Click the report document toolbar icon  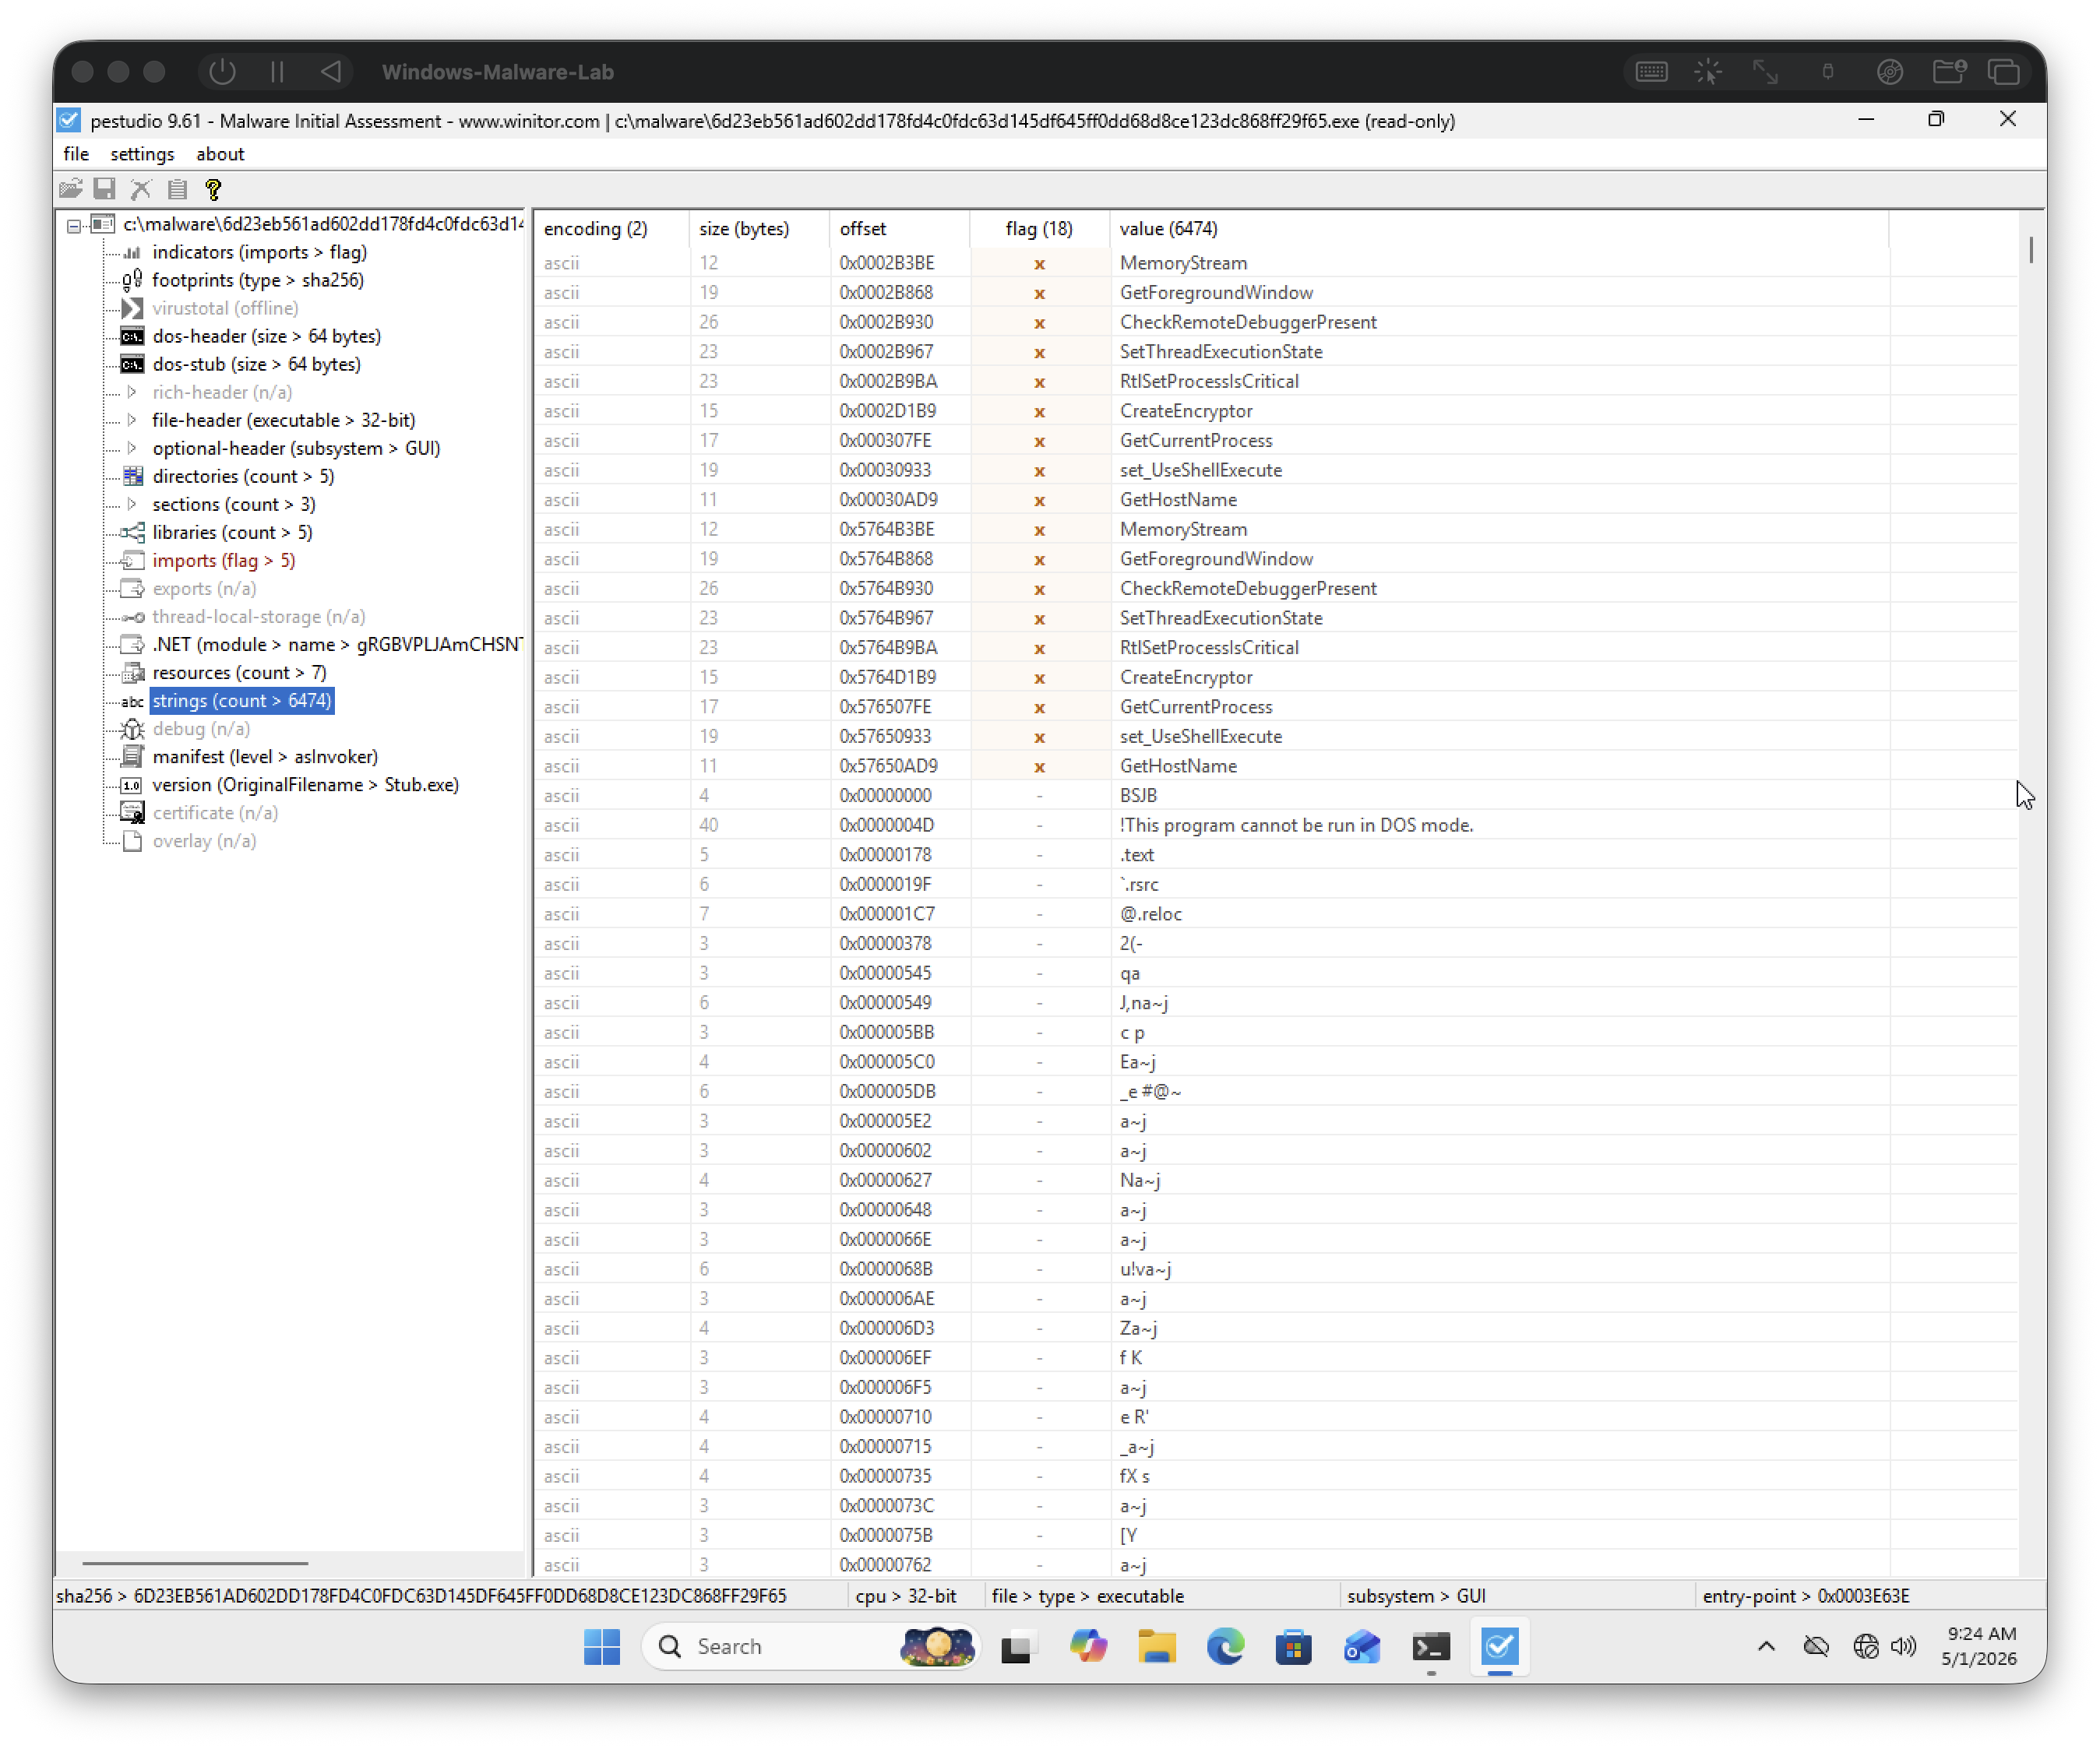click(x=177, y=188)
